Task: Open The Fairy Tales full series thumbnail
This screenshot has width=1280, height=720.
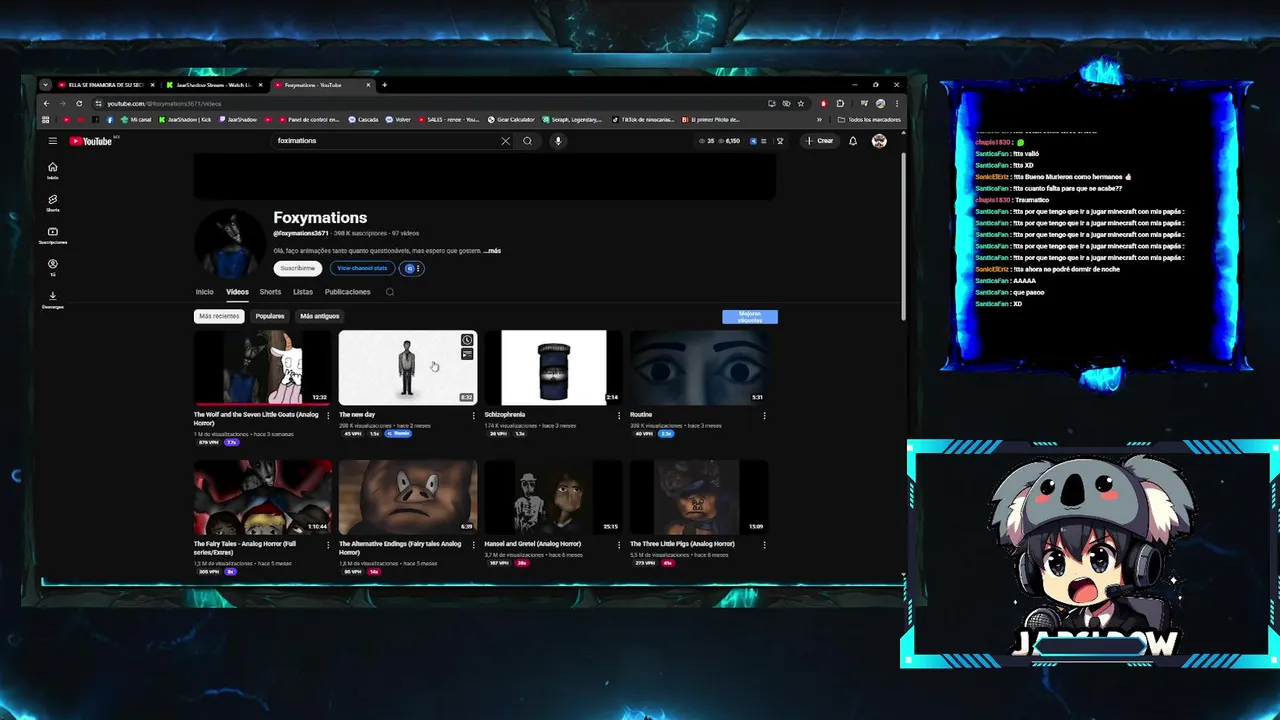Action: [262, 497]
